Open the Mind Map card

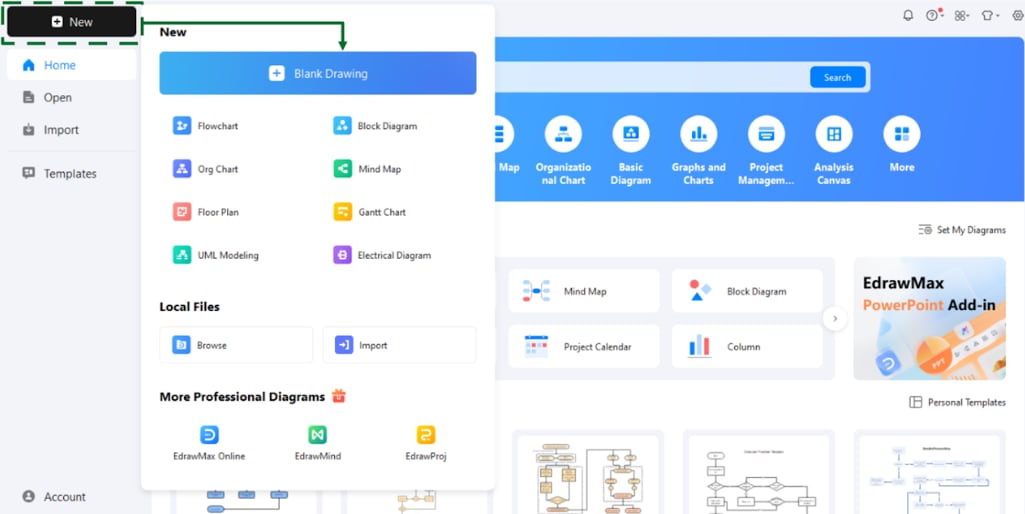pos(584,291)
